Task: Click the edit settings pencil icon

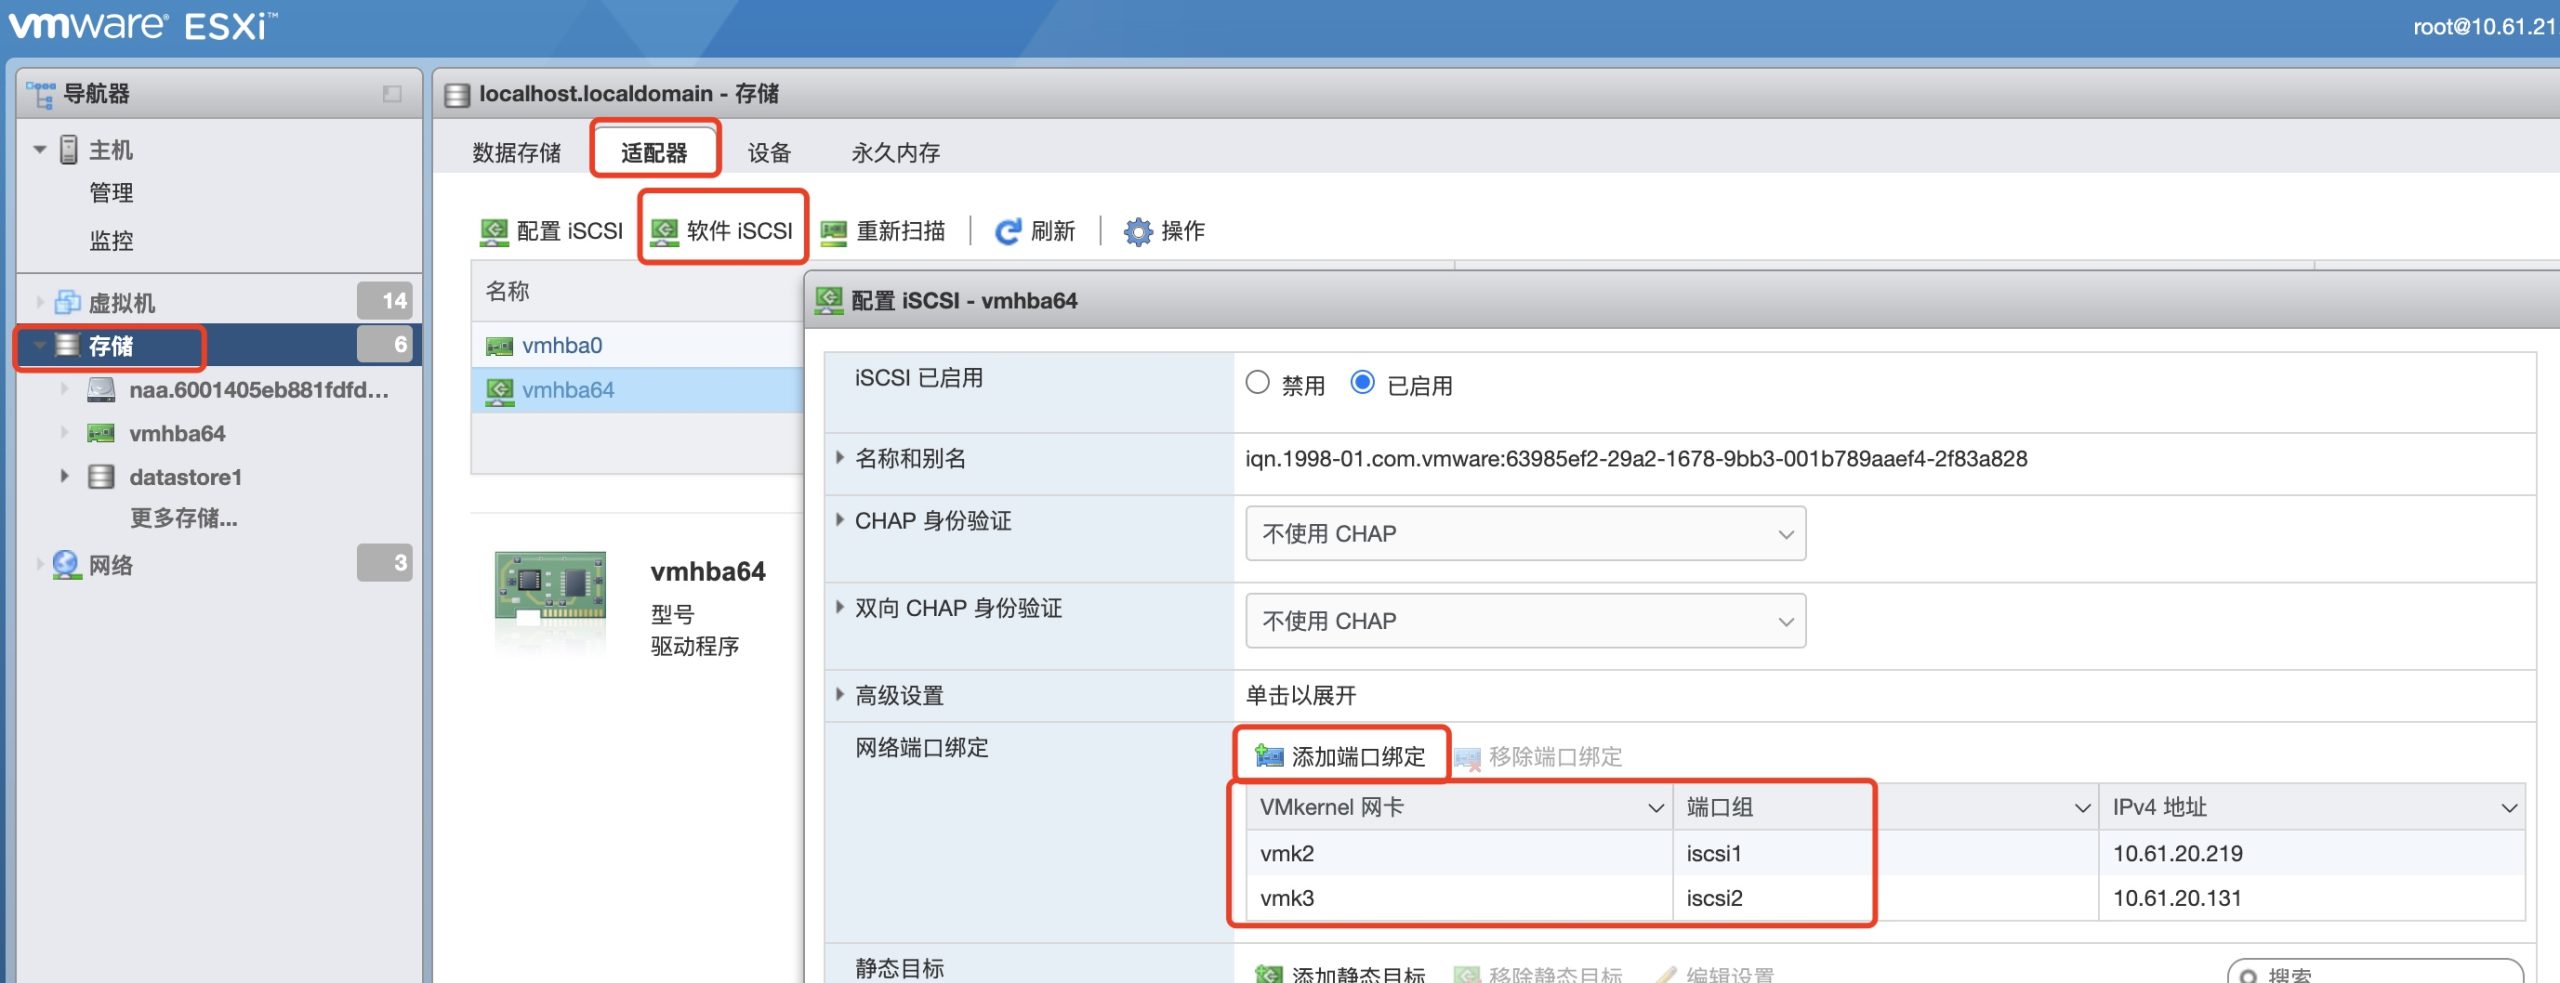Action: pyautogui.click(x=1666, y=973)
